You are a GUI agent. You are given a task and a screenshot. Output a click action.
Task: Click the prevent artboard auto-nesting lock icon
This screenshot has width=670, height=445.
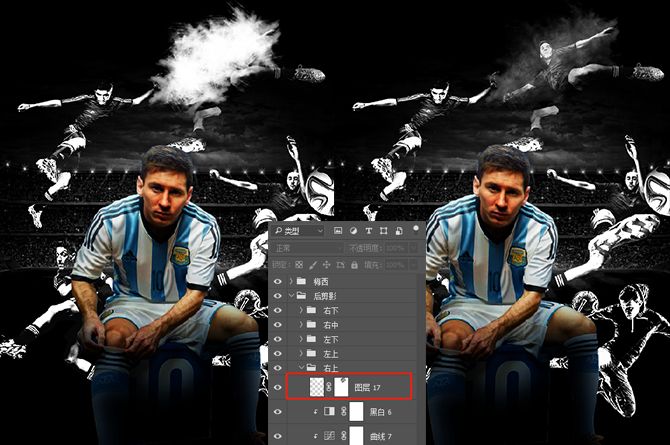[x=340, y=265]
